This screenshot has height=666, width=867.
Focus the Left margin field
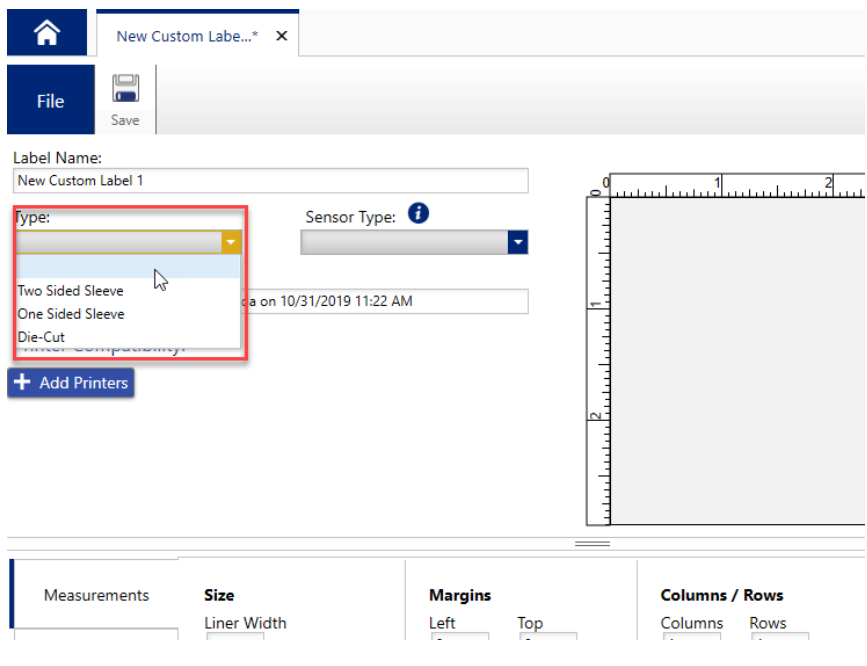(459, 640)
